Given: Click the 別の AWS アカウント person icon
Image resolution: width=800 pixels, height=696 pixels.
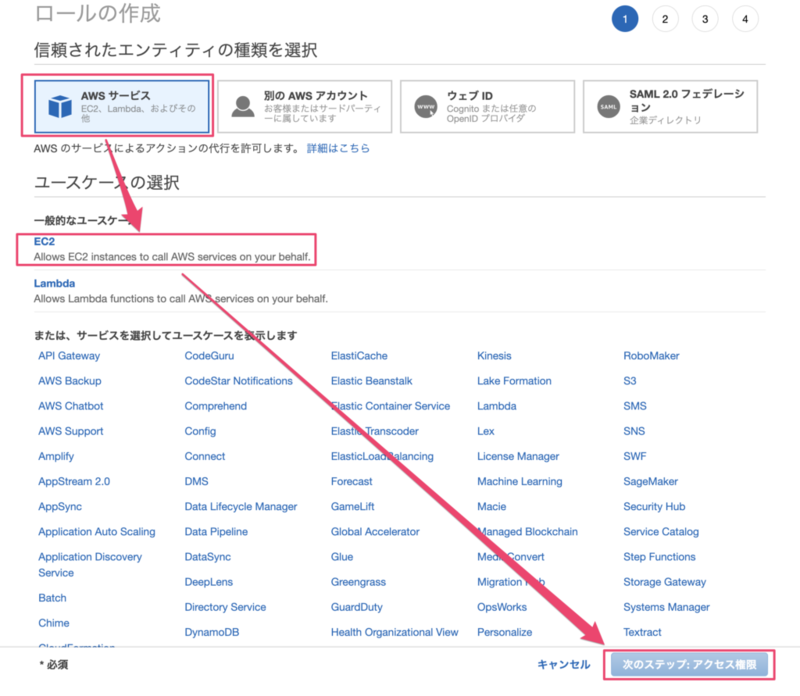Looking at the screenshot, I should coord(243,107).
